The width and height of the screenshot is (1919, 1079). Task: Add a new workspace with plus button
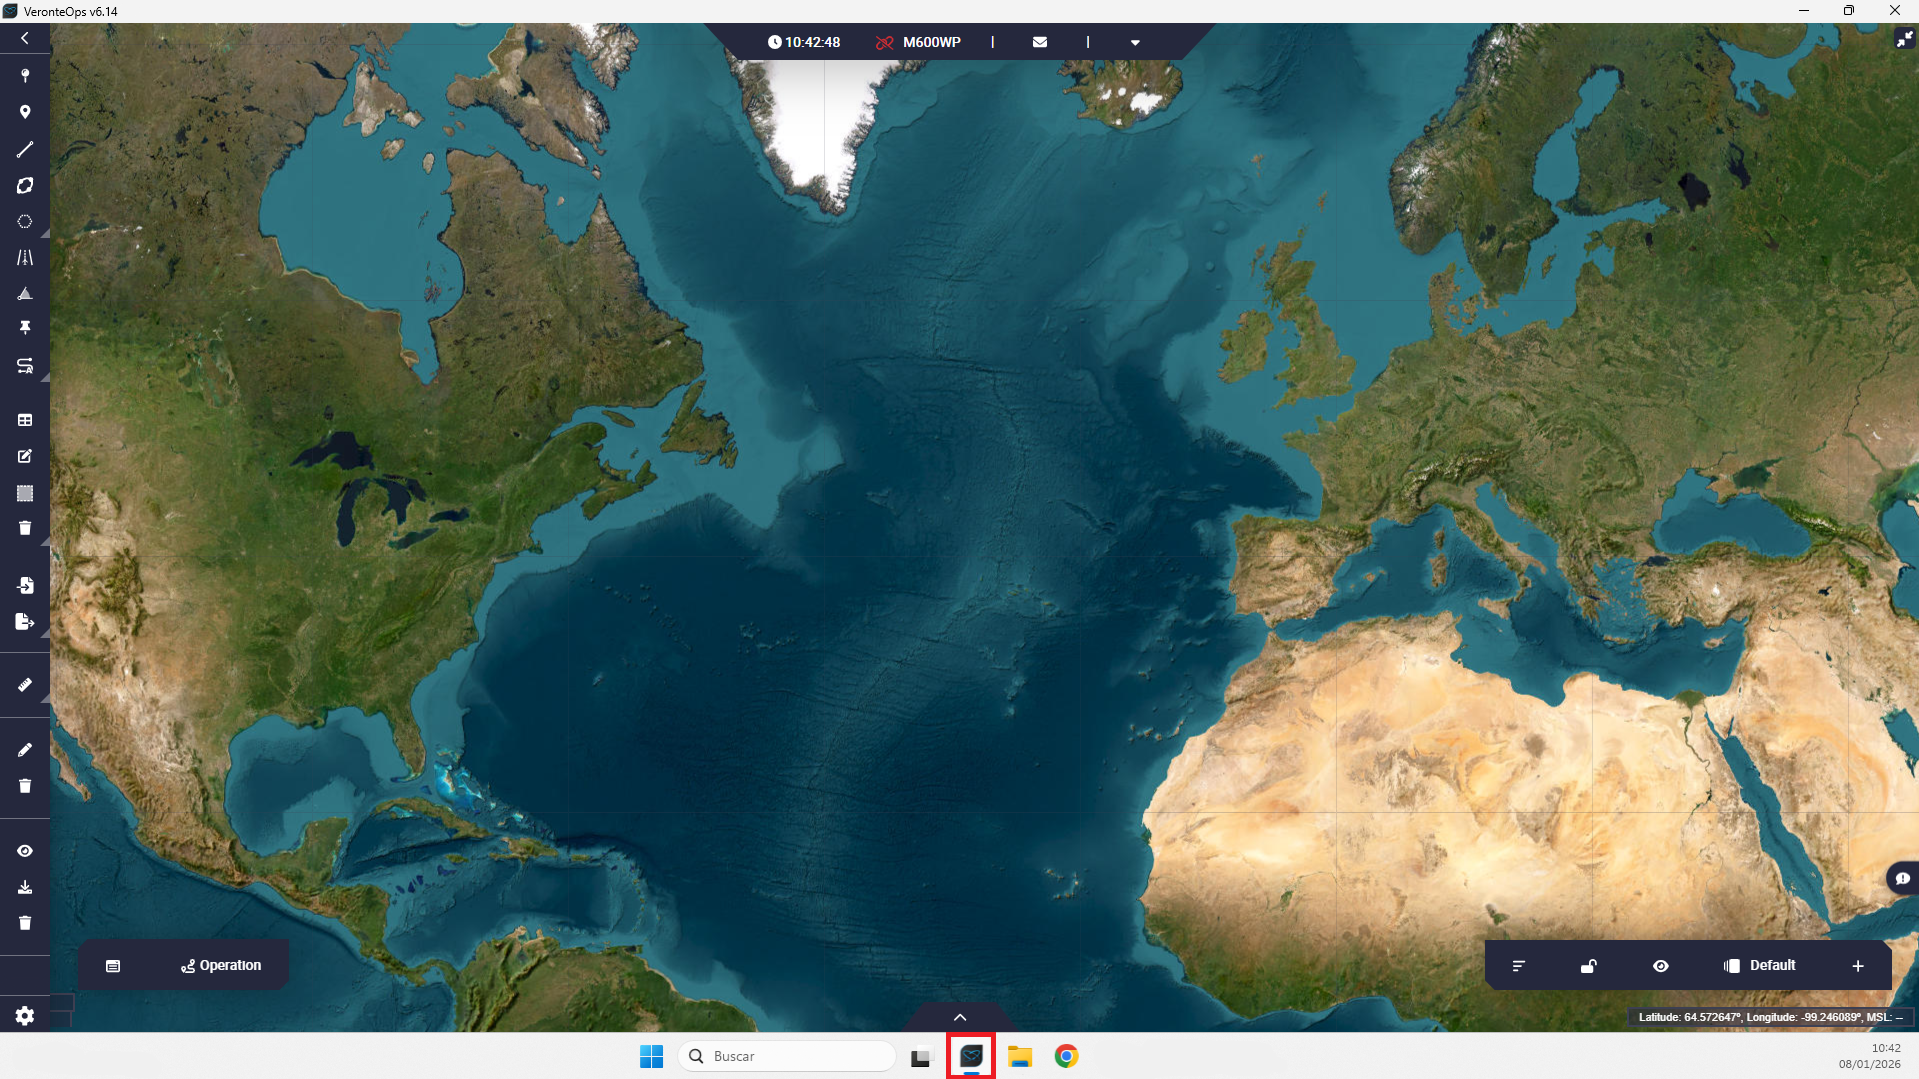[x=1858, y=966]
